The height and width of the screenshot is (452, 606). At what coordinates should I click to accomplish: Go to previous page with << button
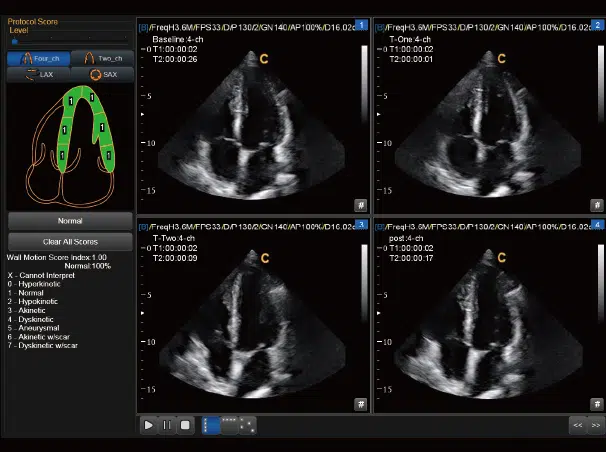(x=577, y=425)
